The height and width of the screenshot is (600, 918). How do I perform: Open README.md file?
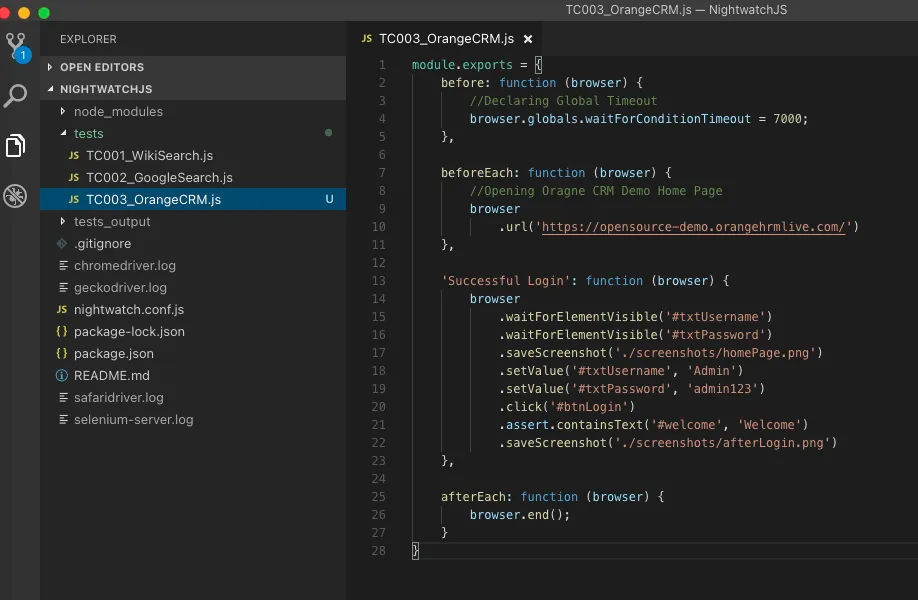[x=193, y=375]
